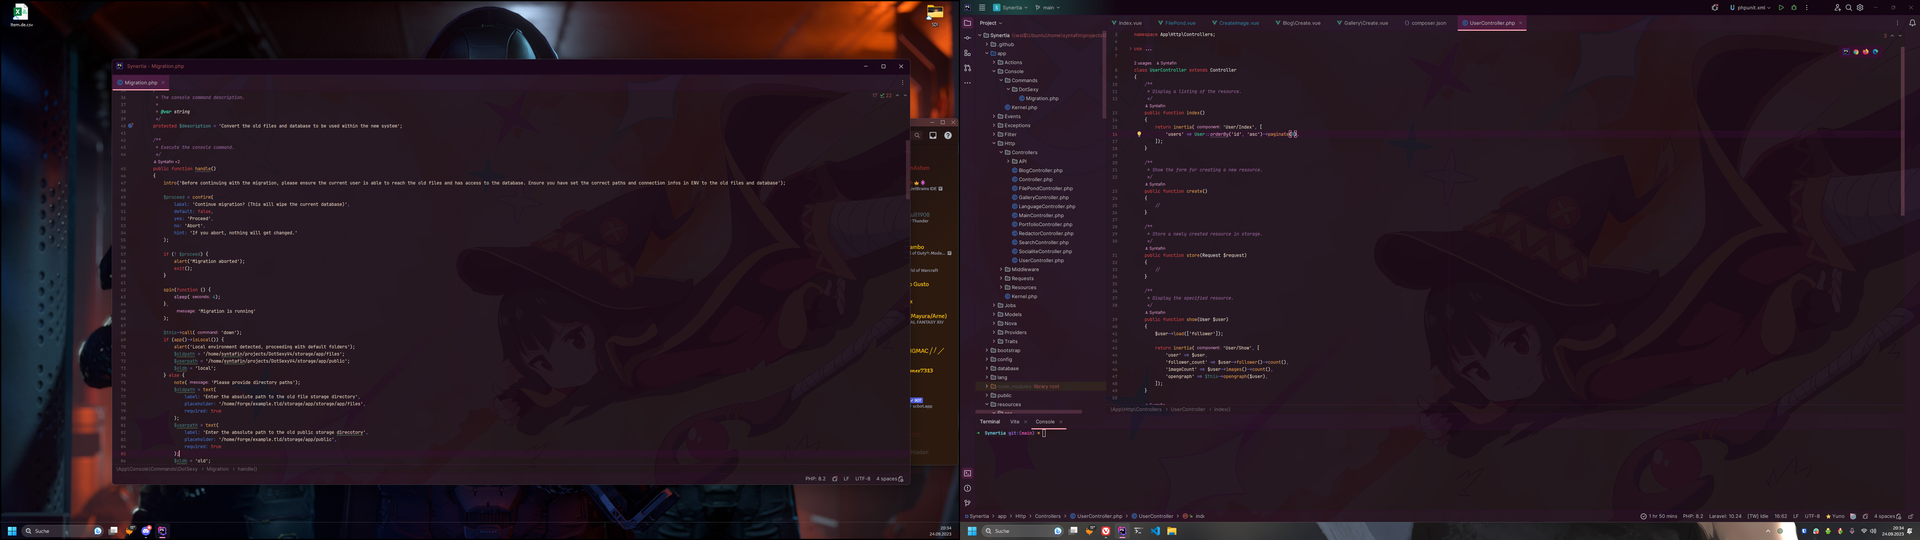Open the phpunit.xml run configuration dropdown
This screenshot has height=540, width=1920.
pos(1750,8)
